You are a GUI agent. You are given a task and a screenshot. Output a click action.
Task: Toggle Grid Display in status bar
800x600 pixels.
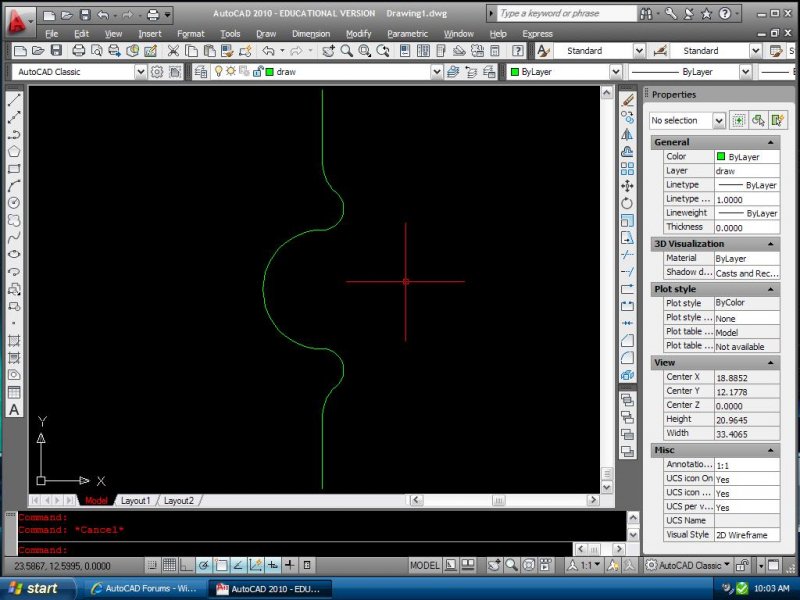click(170, 565)
